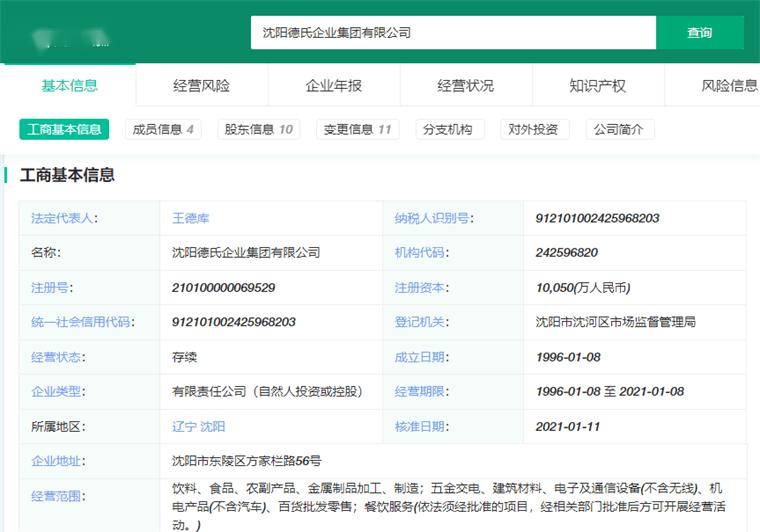Click the 纳税人识别号 label
The height and width of the screenshot is (532, 760).
434,218
